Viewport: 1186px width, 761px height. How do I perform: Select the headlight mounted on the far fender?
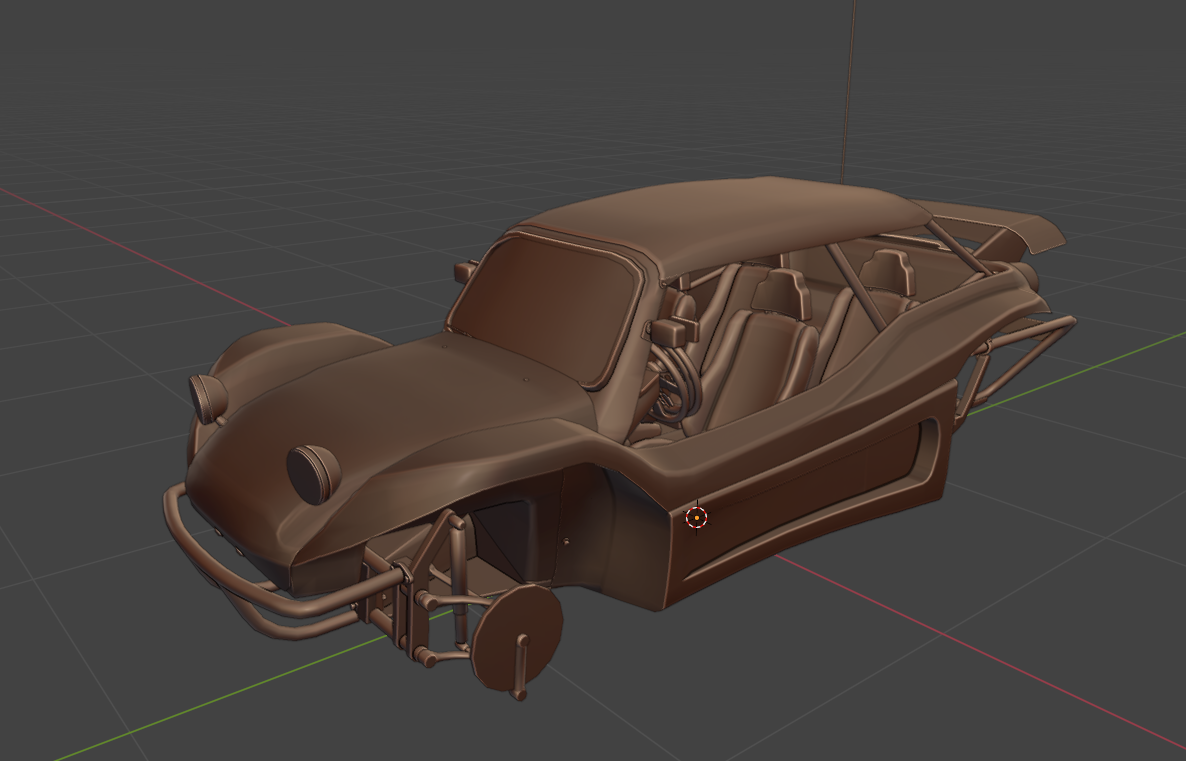207,398
